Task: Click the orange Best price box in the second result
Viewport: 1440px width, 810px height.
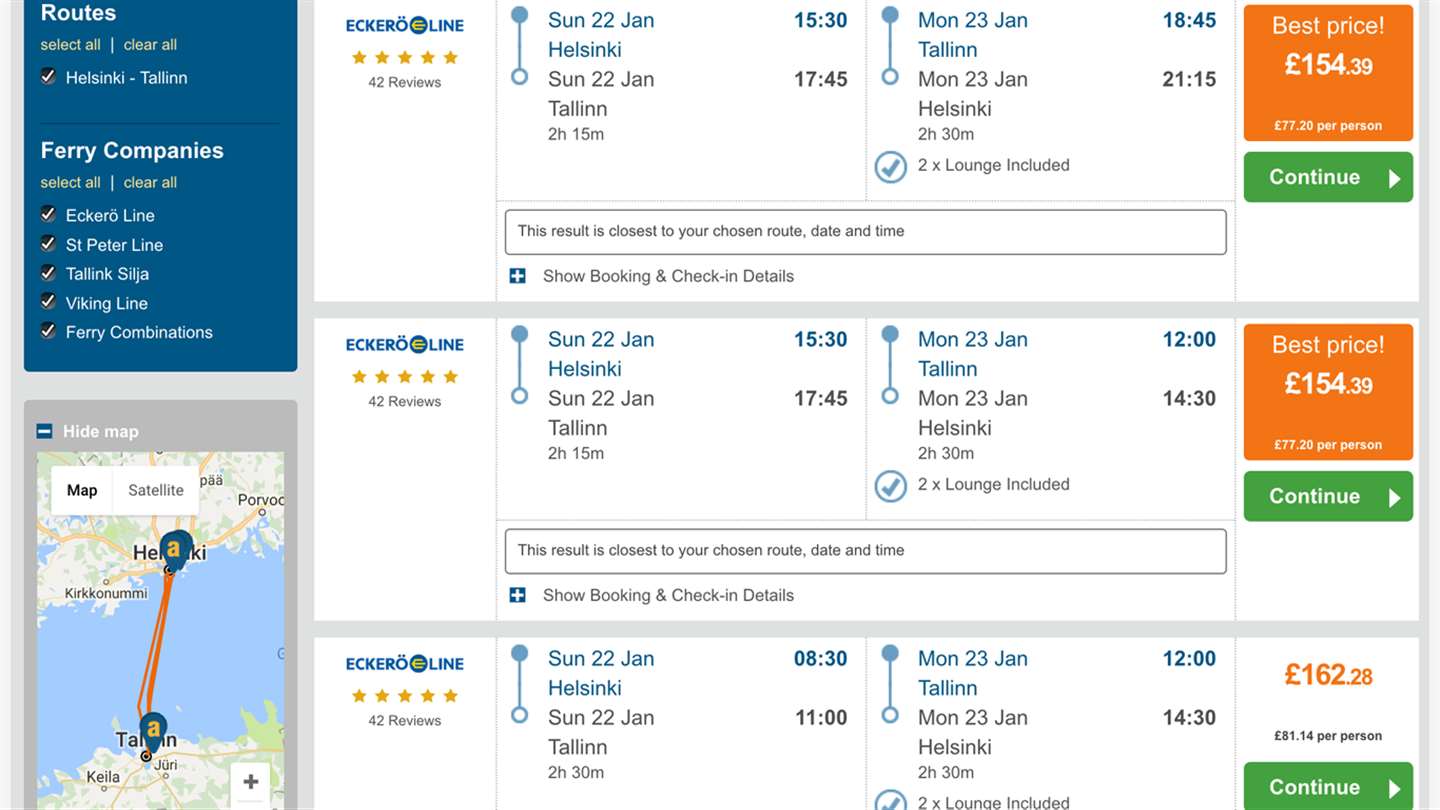Action: pyautogui.click(x=1328, y=391)
